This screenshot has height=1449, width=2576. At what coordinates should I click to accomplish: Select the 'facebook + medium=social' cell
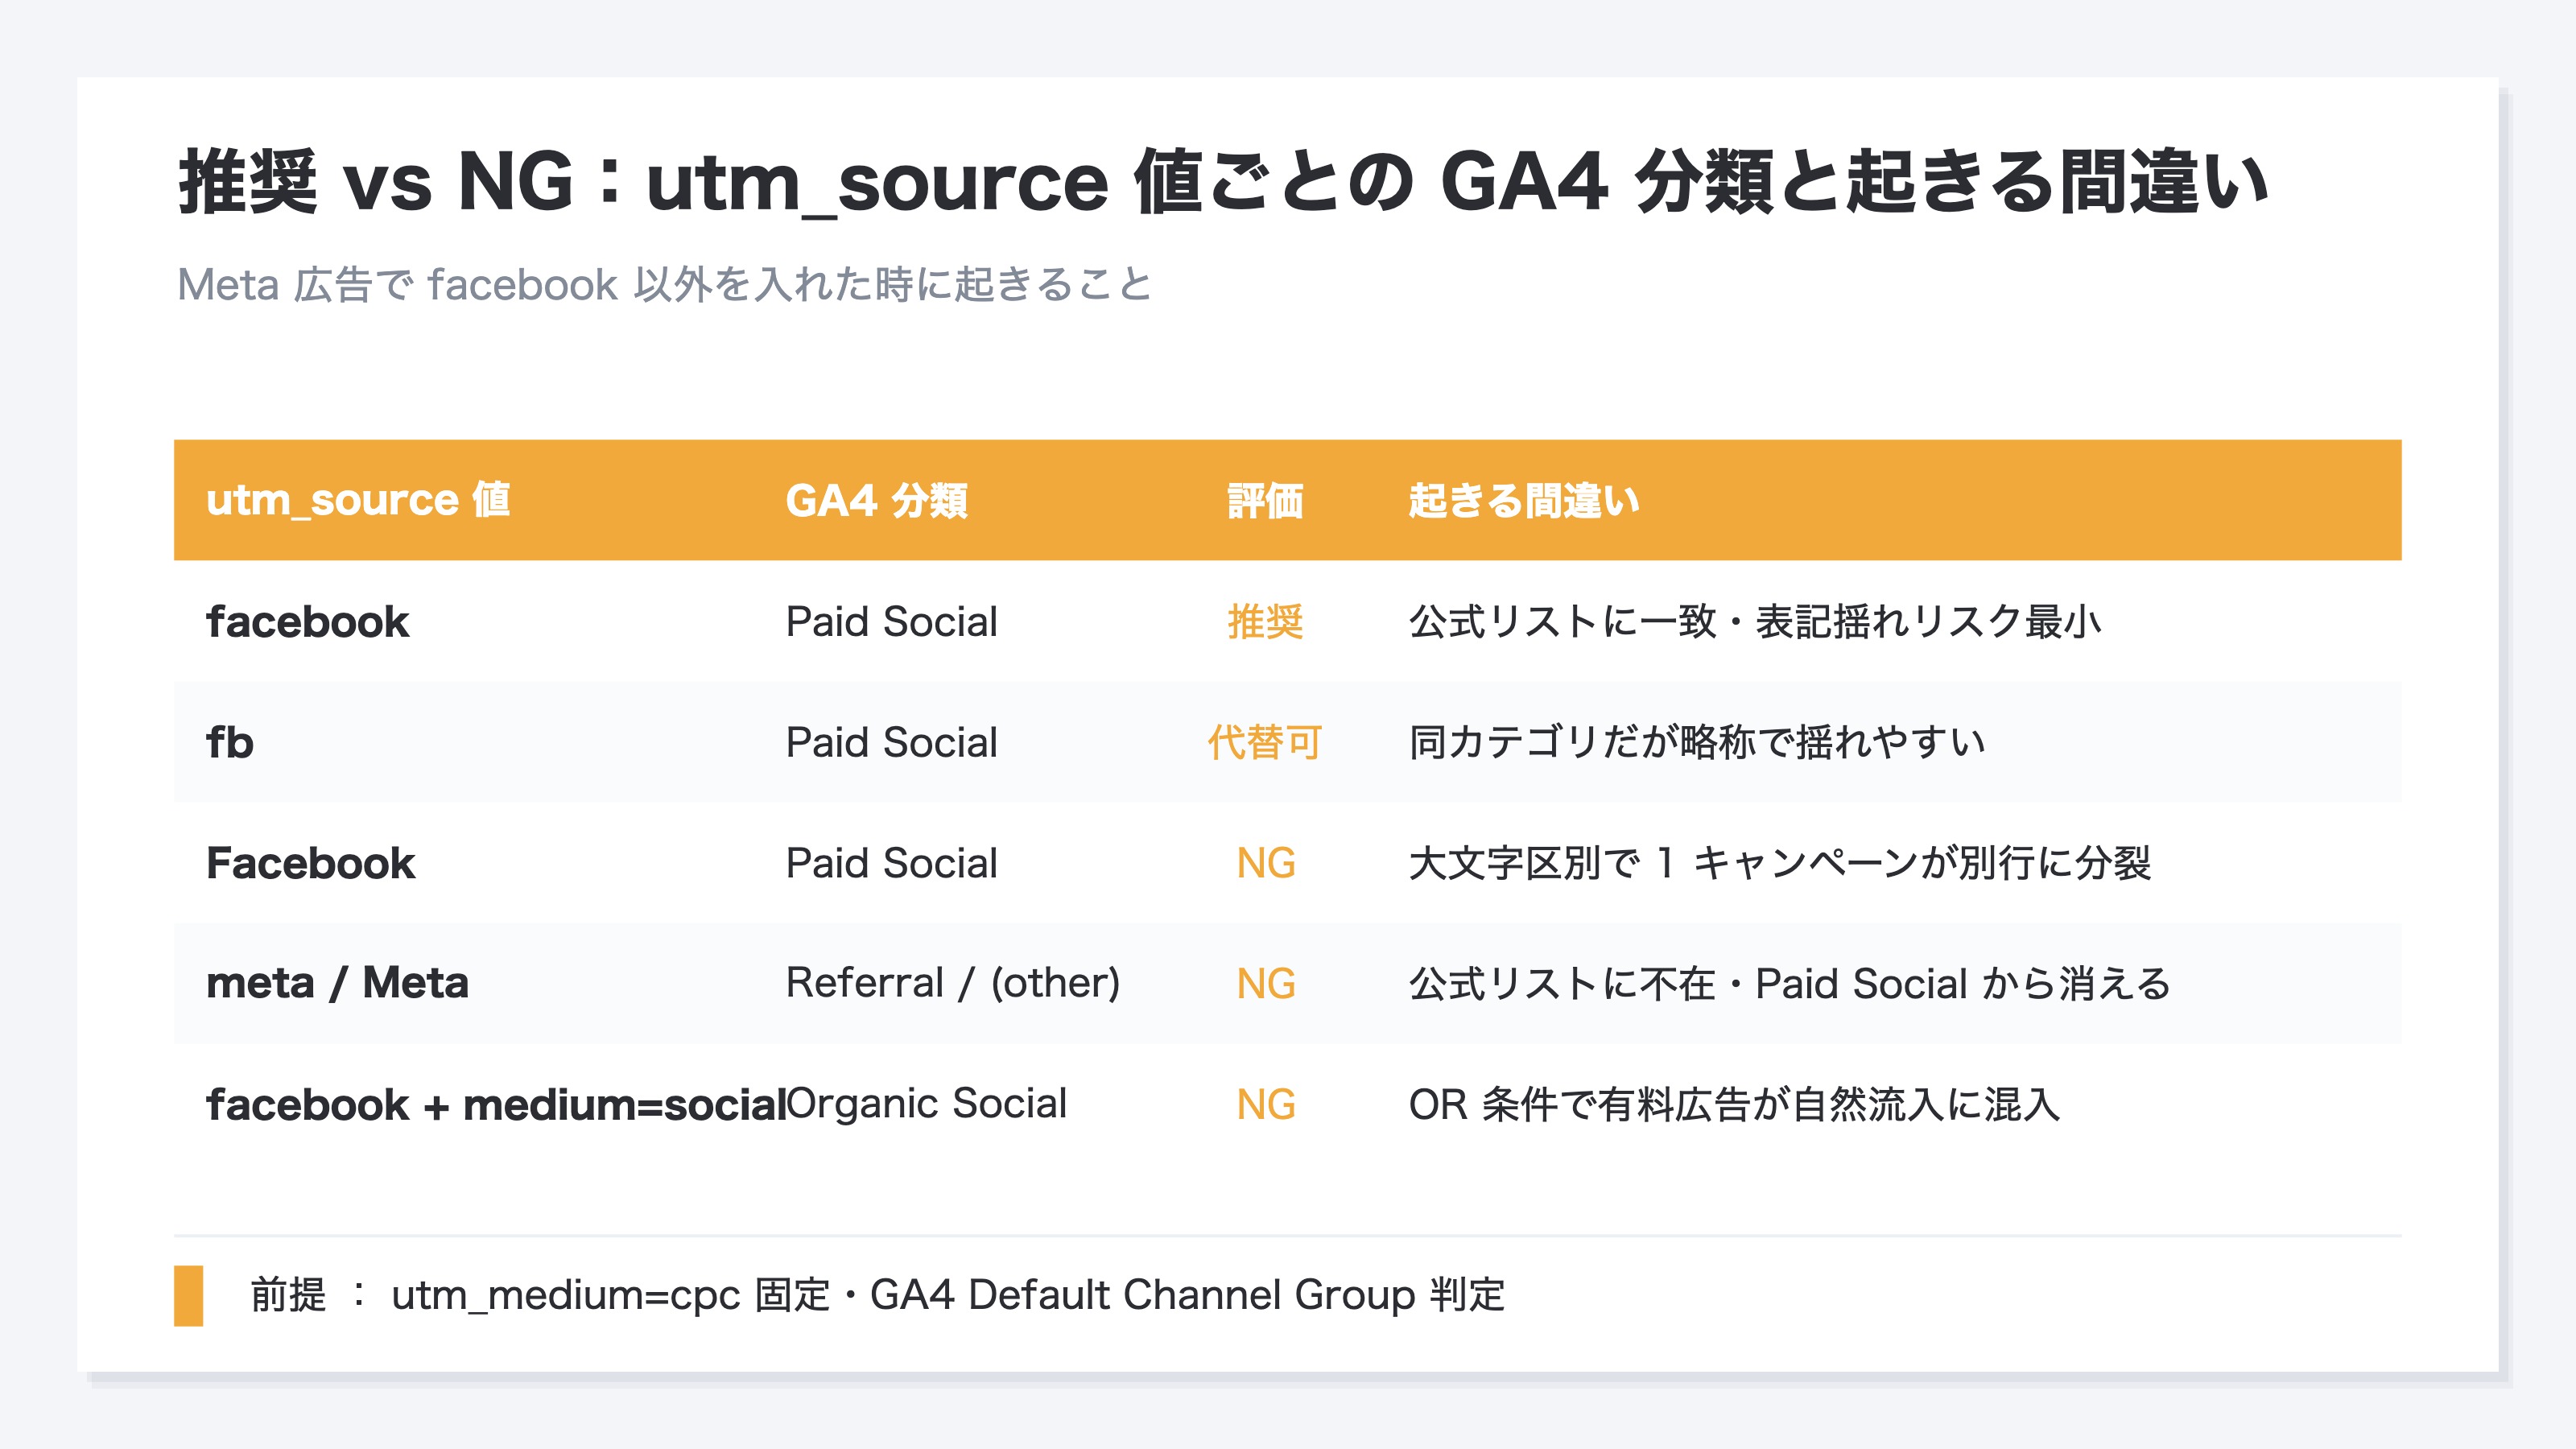pyautogui.click(x=497, y=1105)
